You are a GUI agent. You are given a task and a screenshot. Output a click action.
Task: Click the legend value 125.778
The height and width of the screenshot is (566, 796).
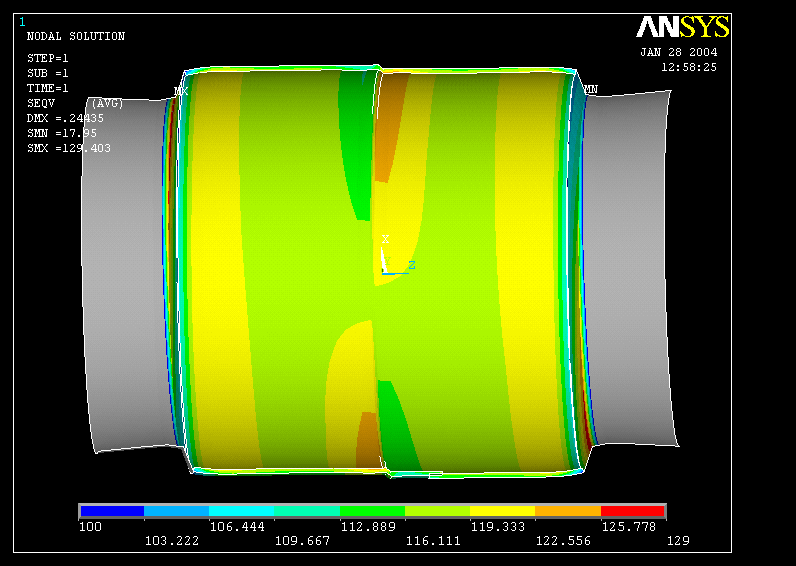[x=629, y=527]
